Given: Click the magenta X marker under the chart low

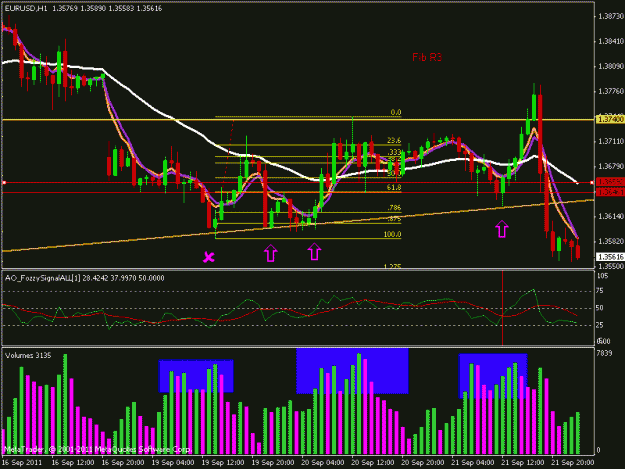Looking at the screenshot, I should point(208,257).
